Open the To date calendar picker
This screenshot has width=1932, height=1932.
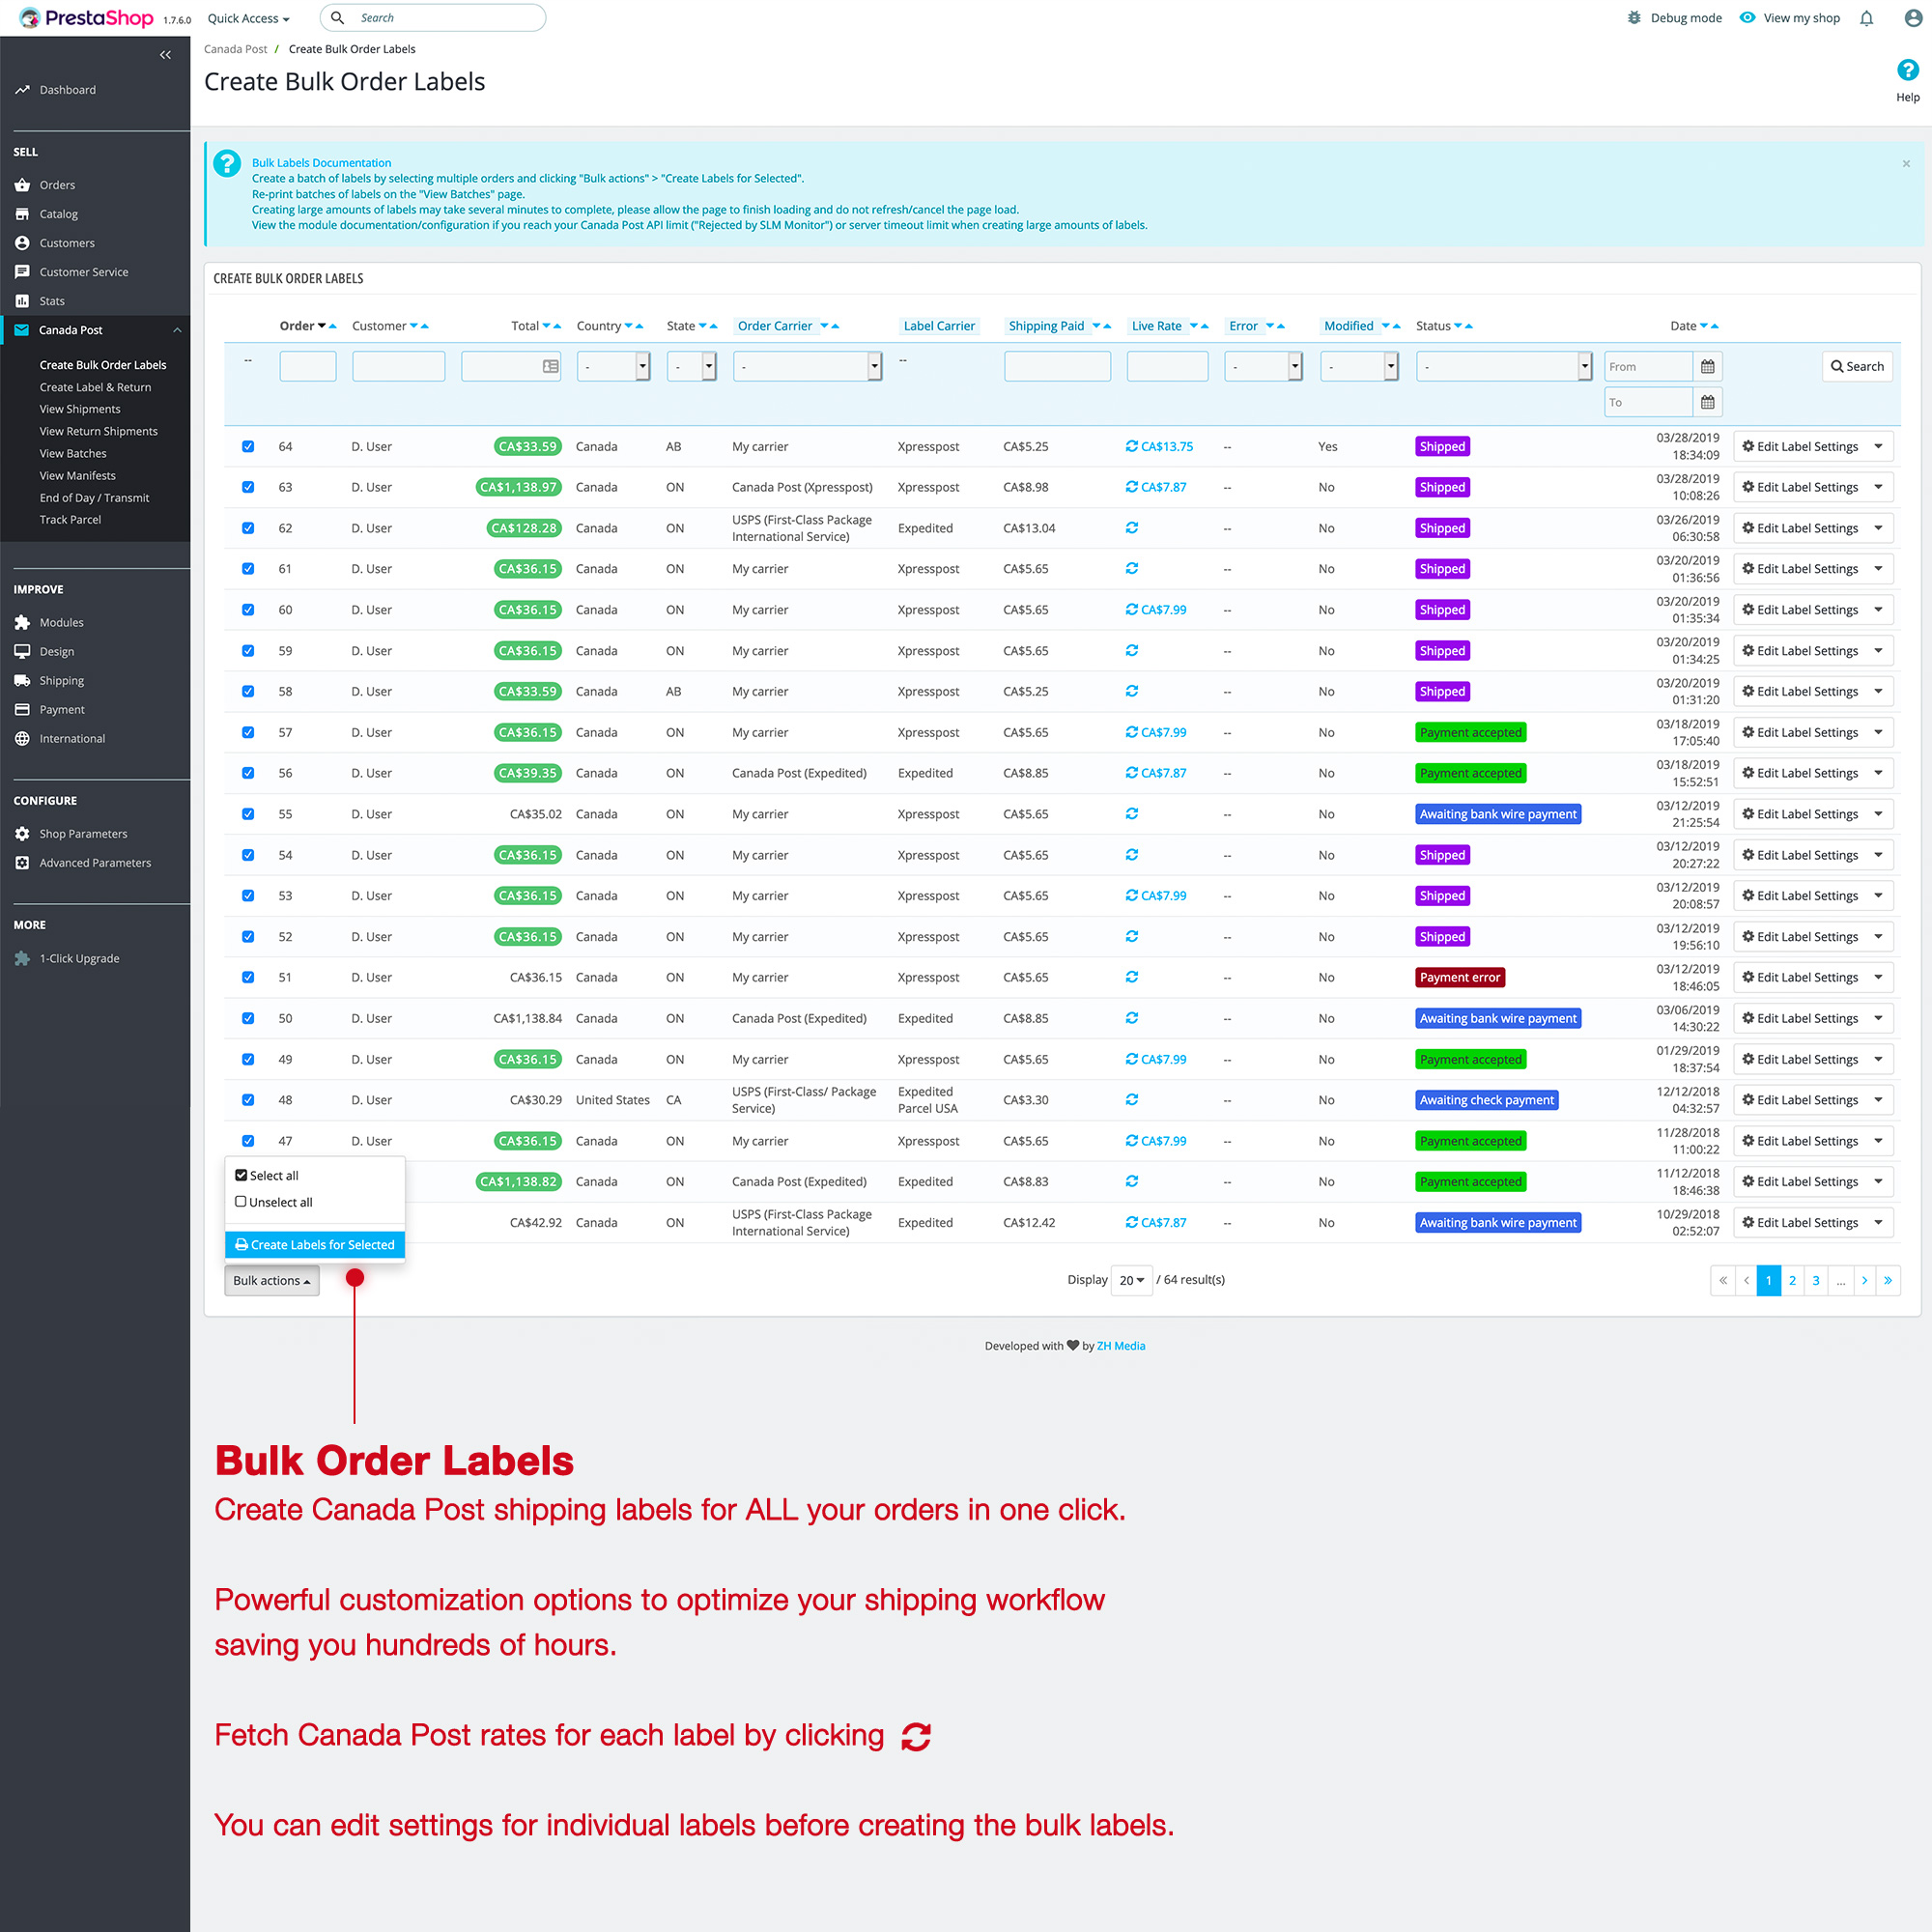1707,402
